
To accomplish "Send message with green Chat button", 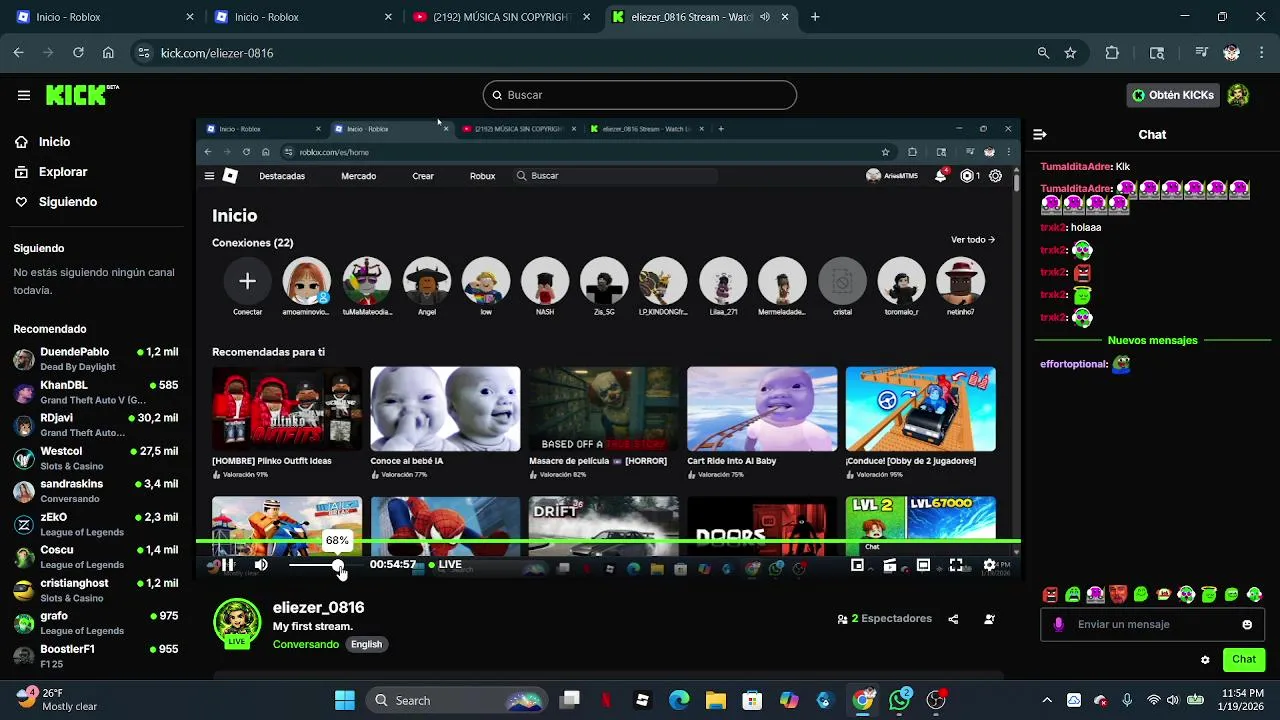I will pos(1244,659).
